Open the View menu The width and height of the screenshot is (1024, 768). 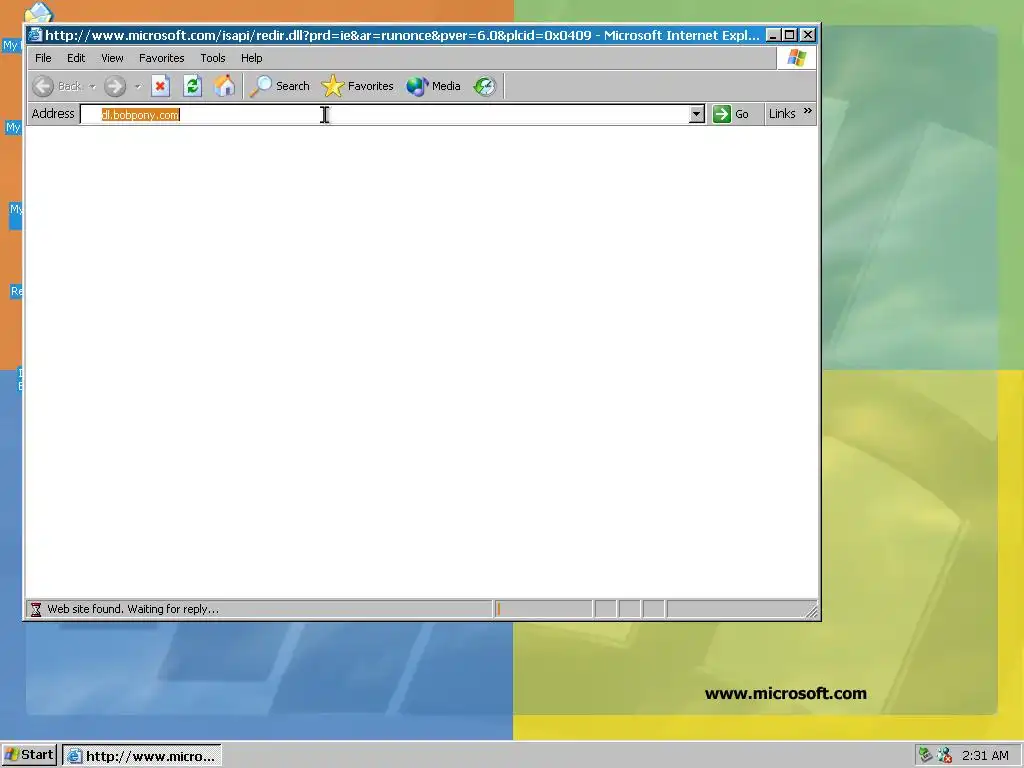pos(112,58)
